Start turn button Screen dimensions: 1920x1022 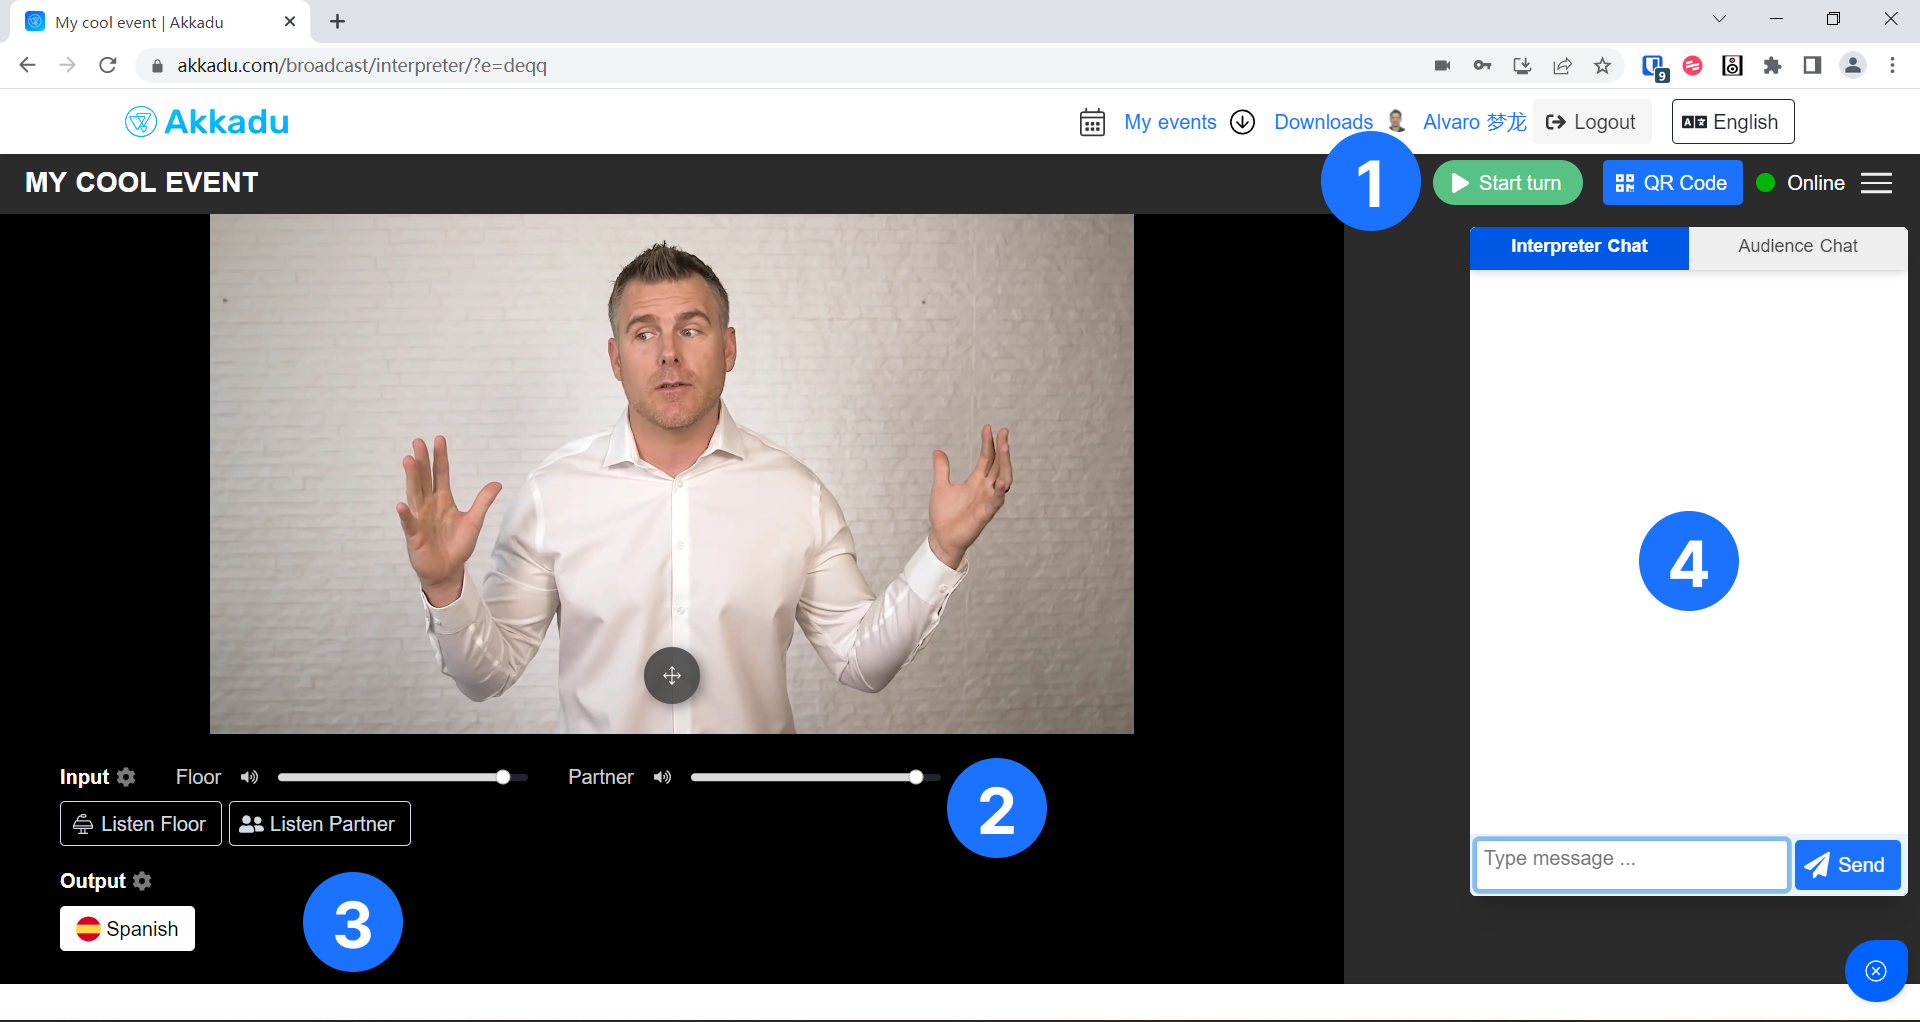[1507, 183]
